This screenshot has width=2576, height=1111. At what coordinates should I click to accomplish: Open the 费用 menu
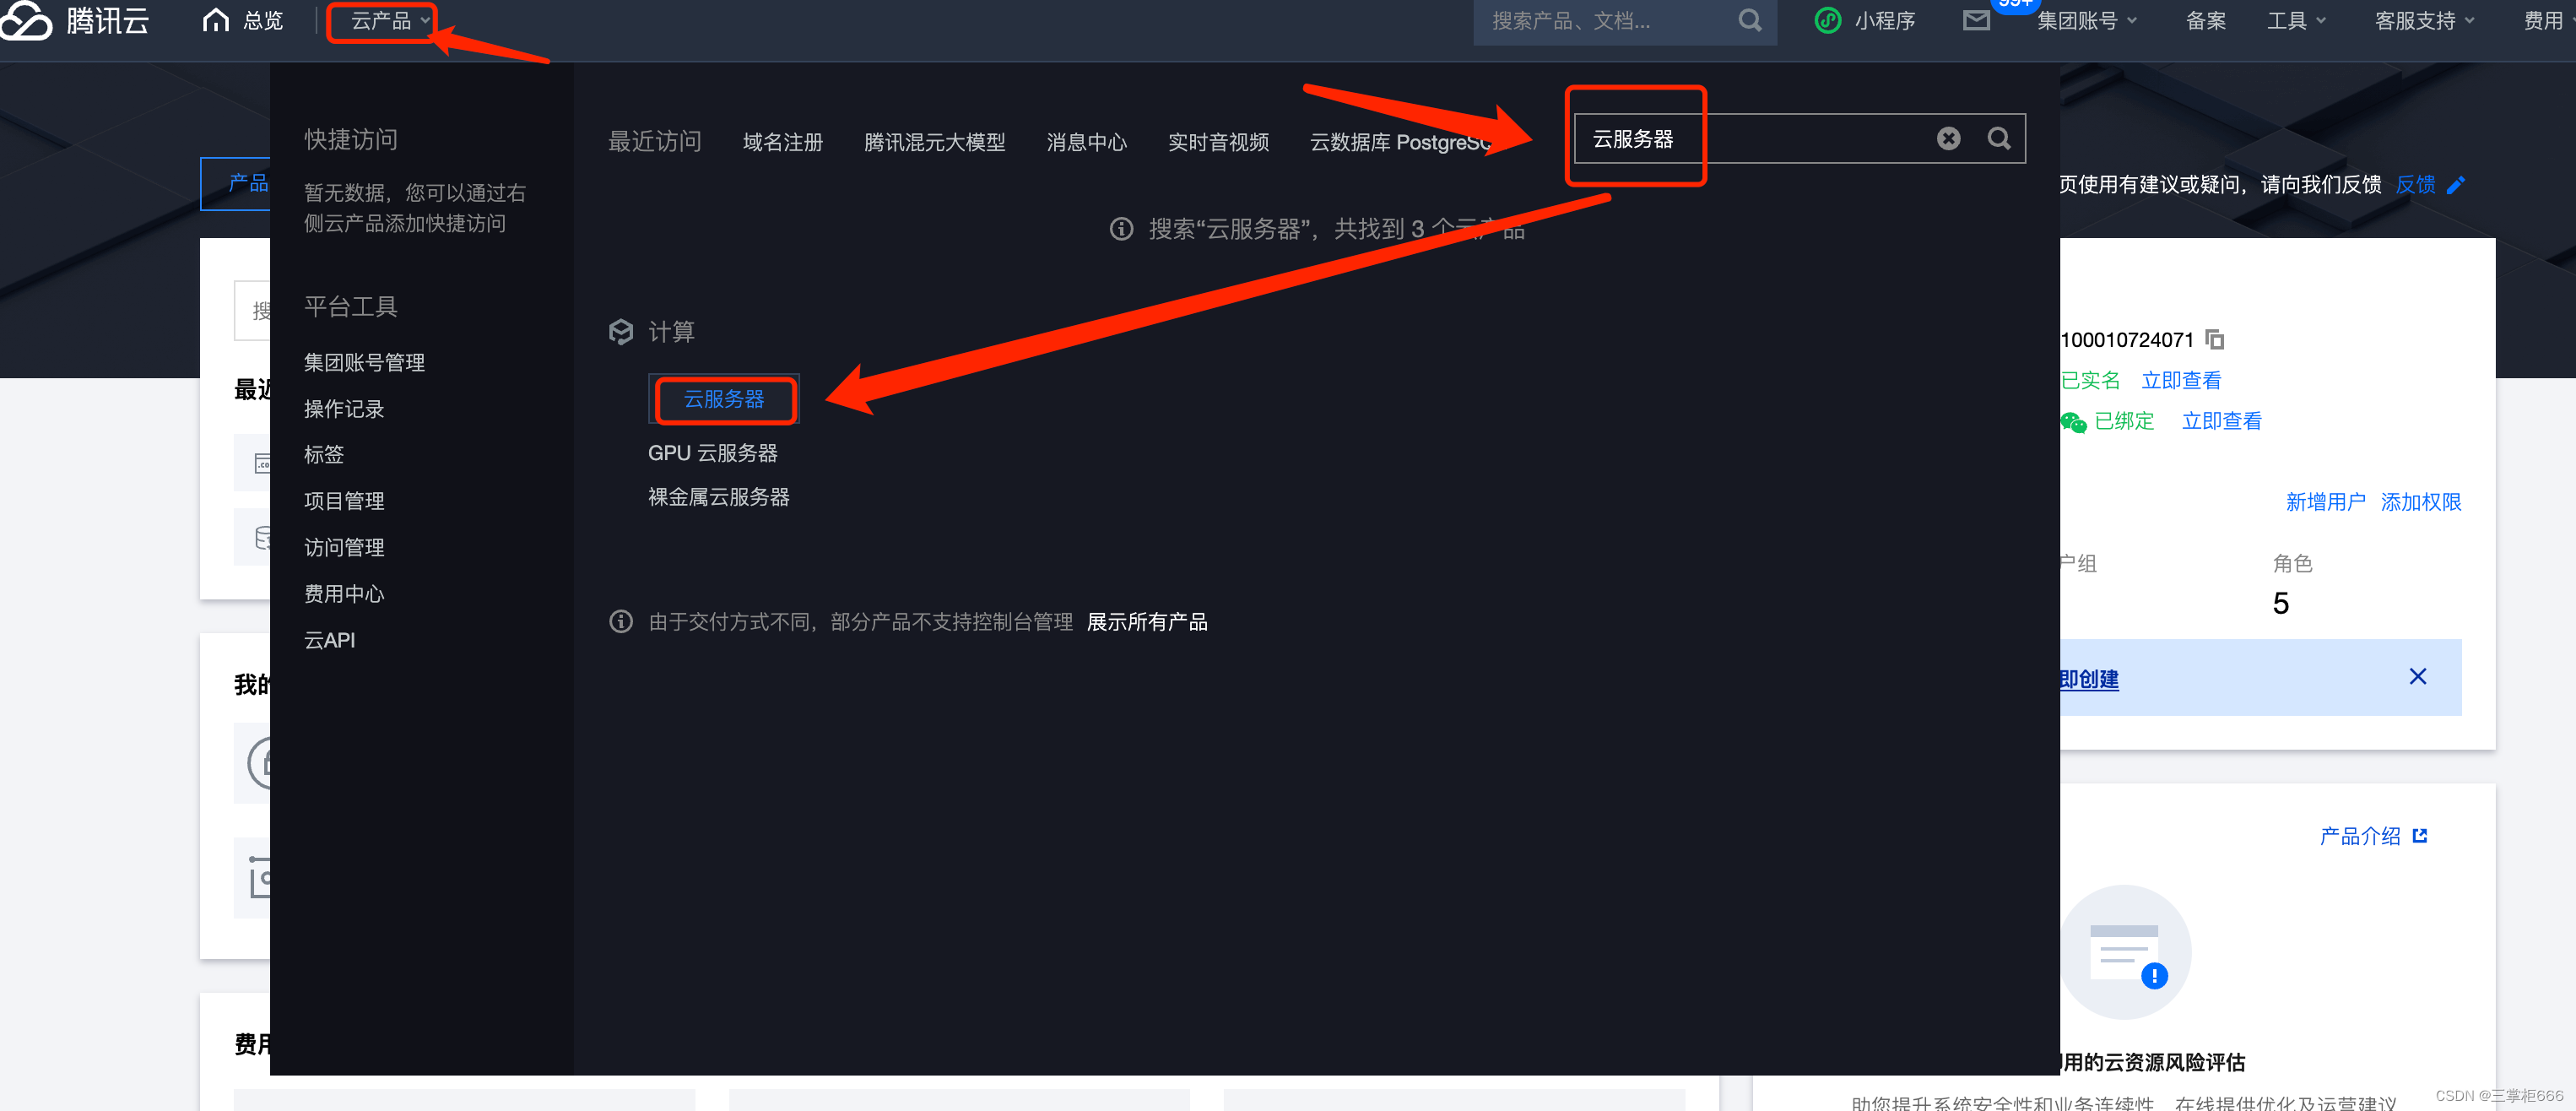(2545, 20)
